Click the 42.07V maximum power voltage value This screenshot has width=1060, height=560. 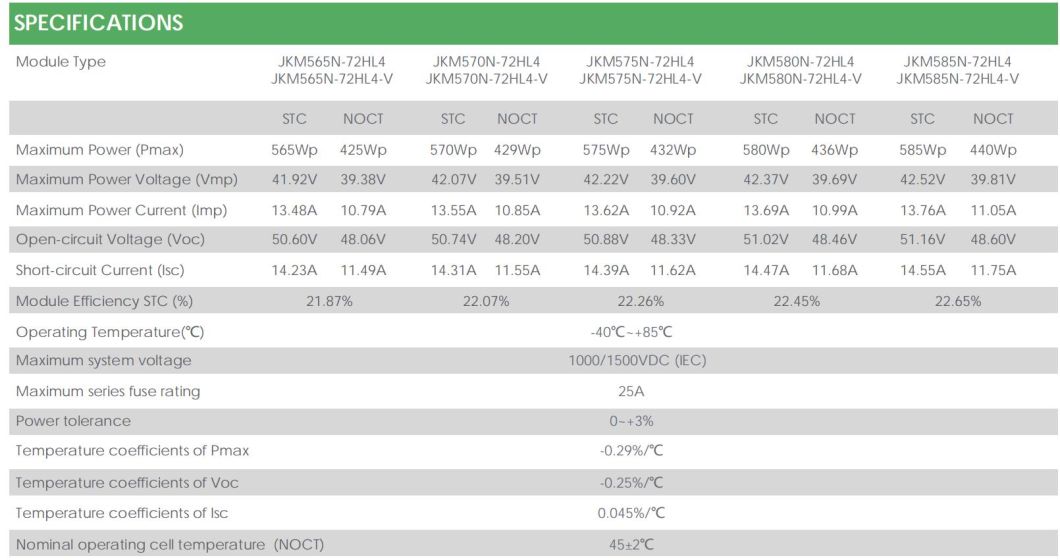(453, 180)
